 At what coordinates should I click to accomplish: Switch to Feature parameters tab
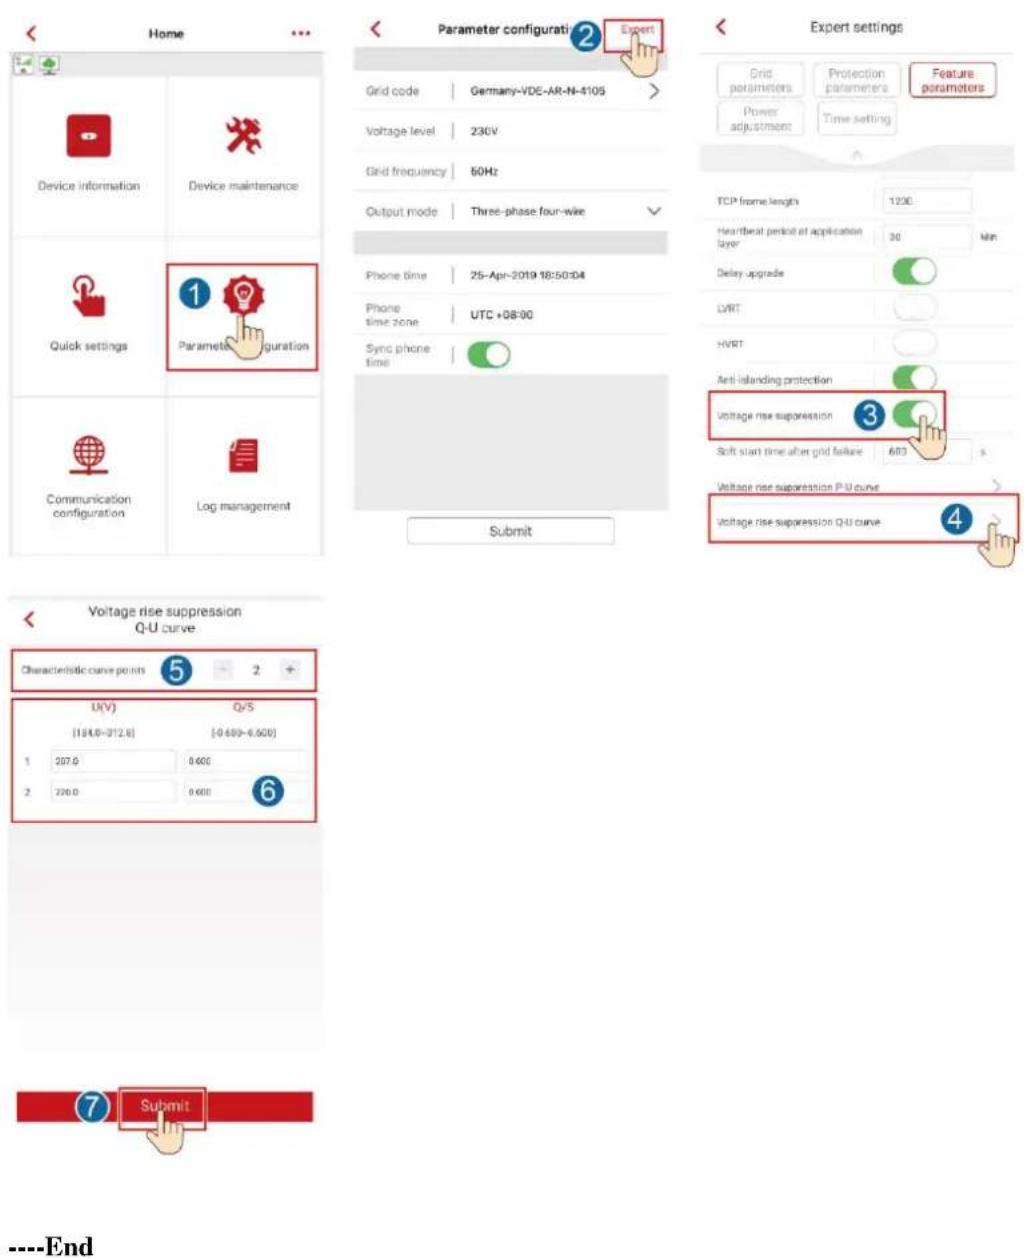click(x=952, y=80)
